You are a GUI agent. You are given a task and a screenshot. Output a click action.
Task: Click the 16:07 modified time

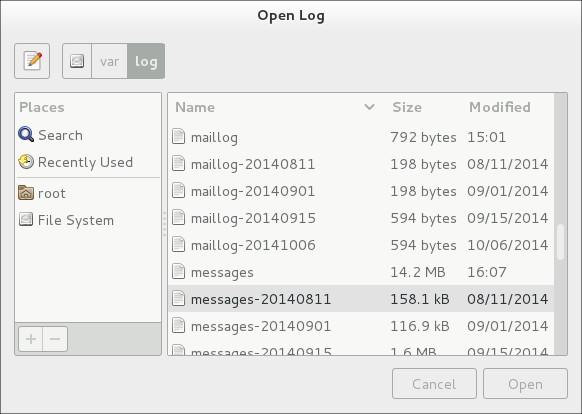click(x=487, y=272)
